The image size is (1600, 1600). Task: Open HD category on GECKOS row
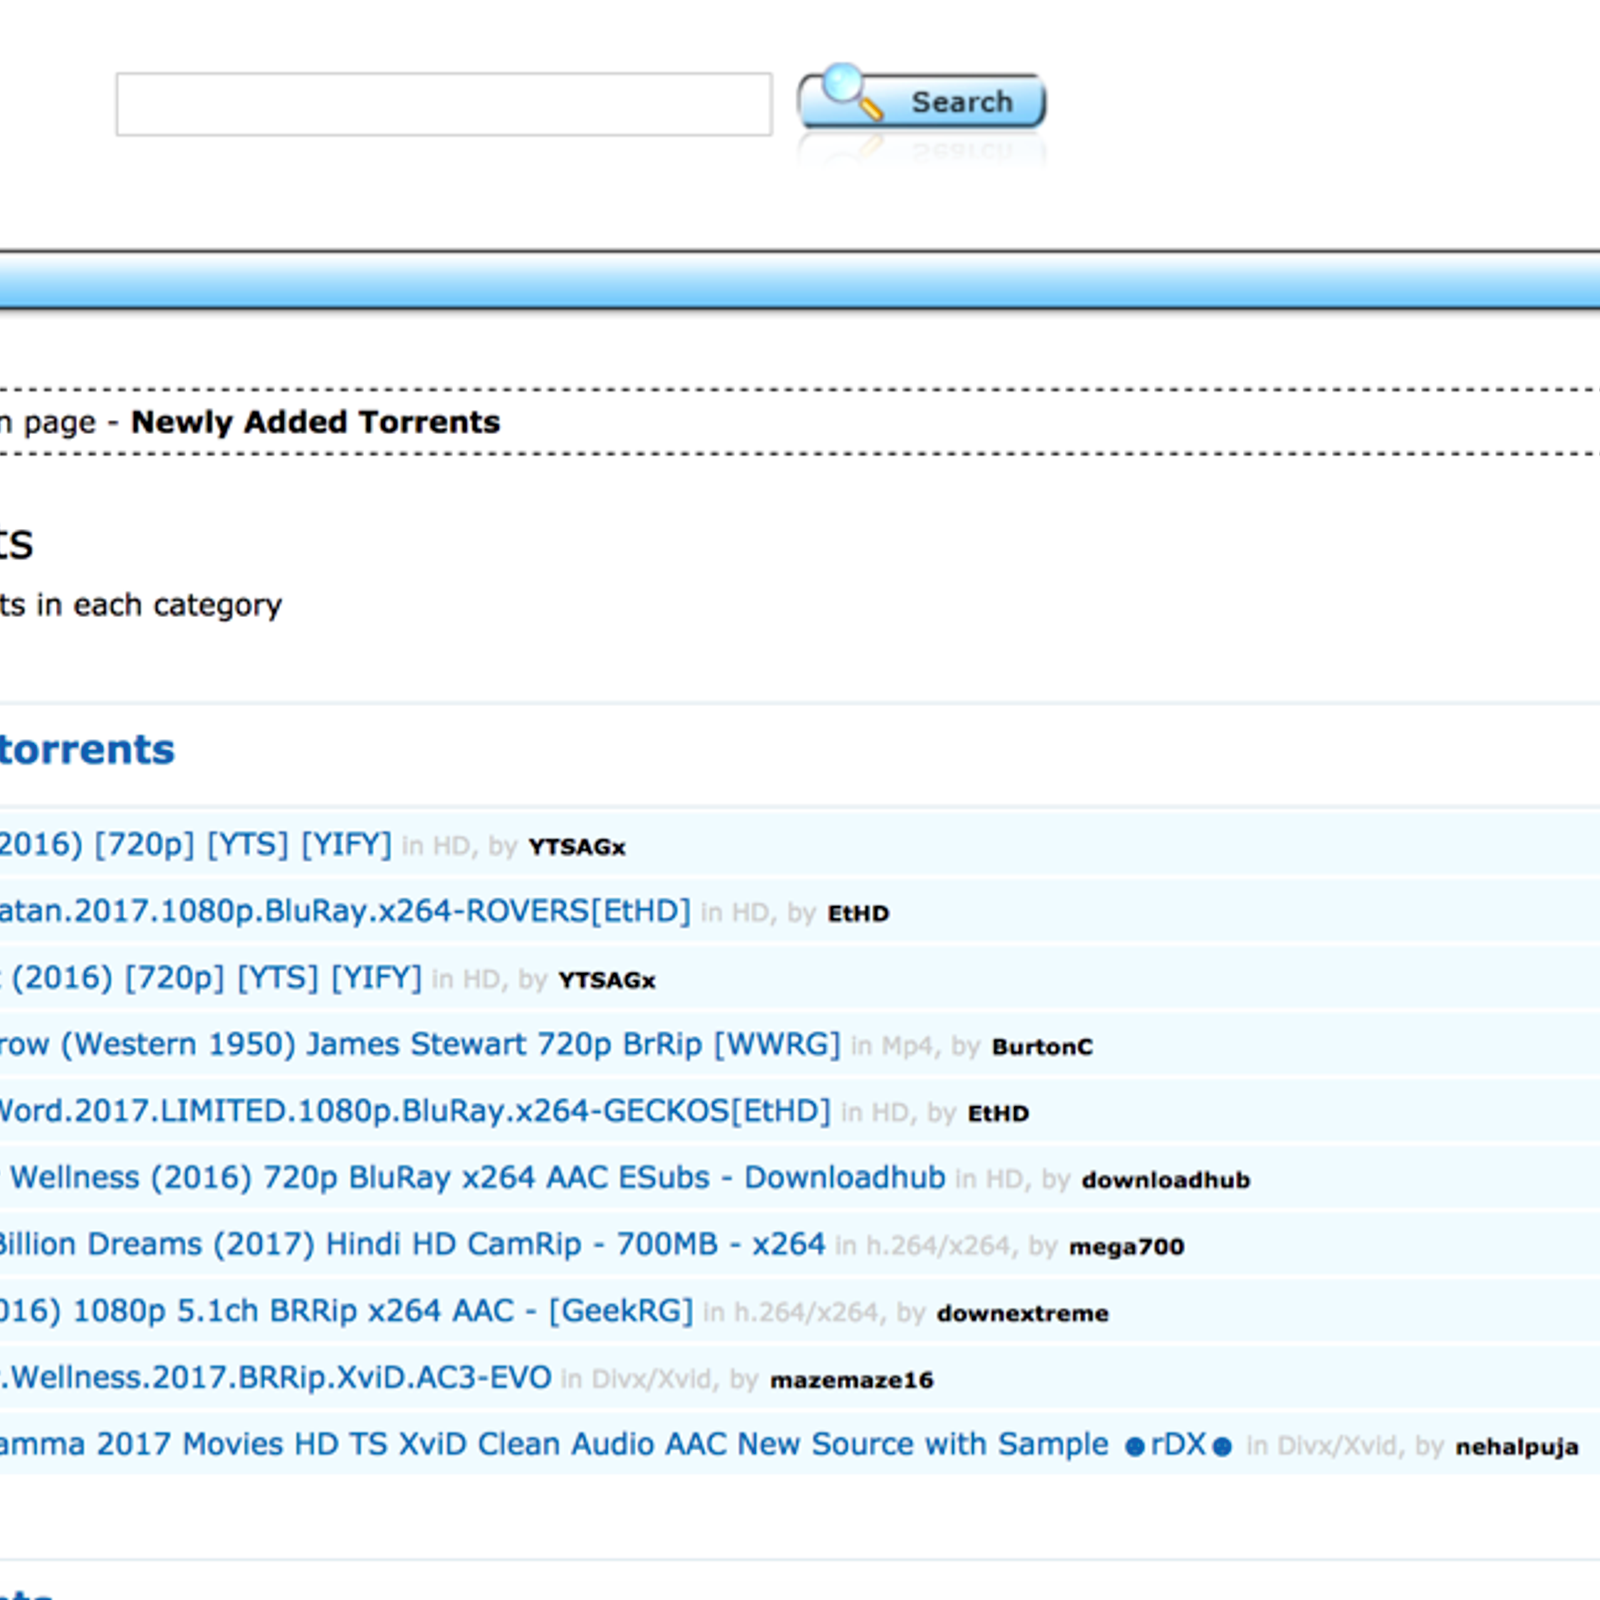(x=890, y=1114)
